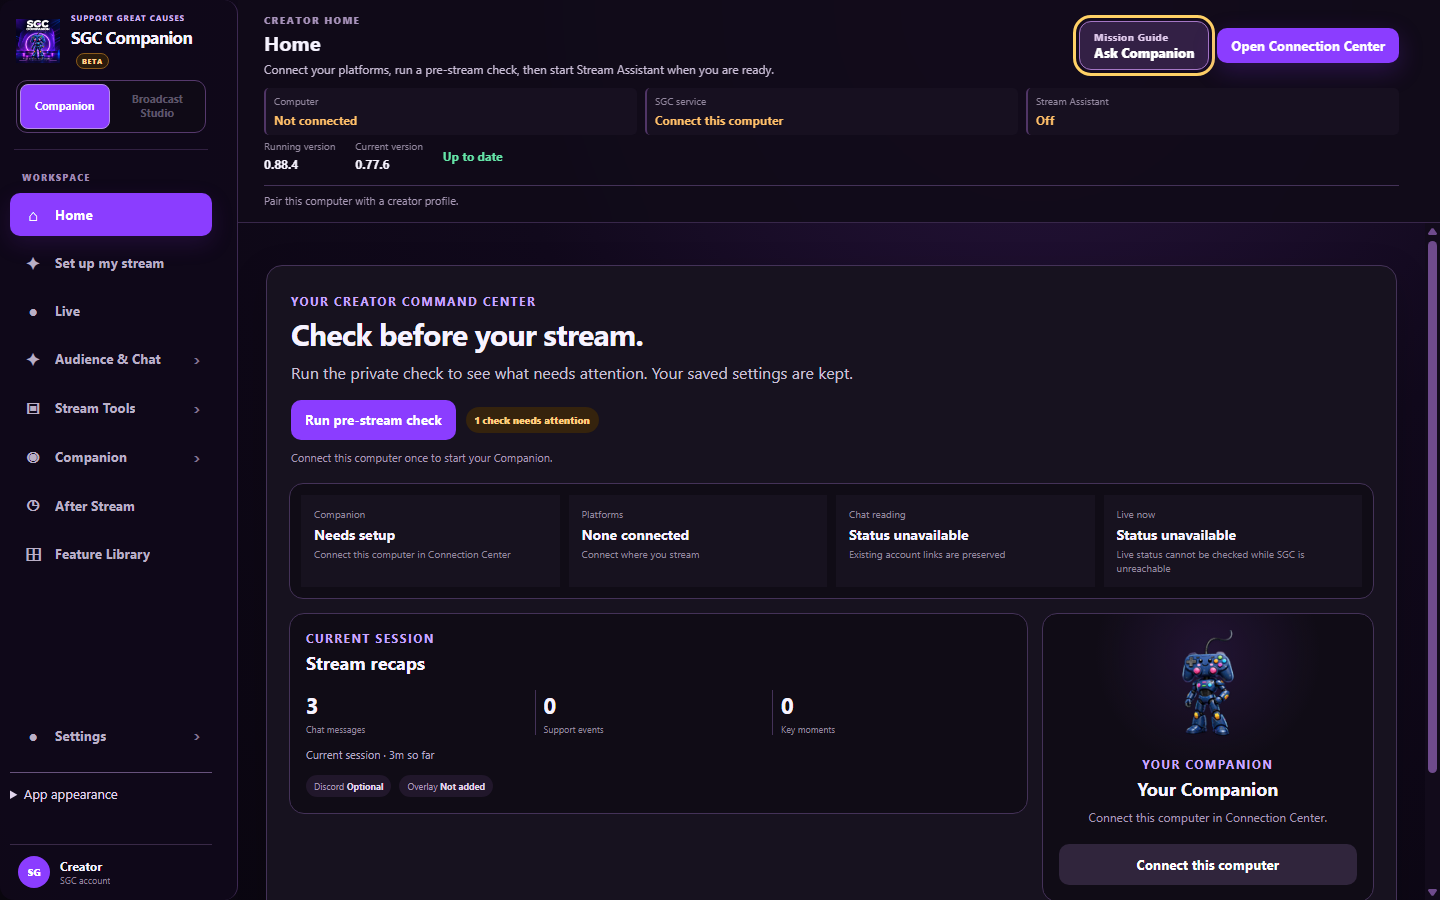Open Set up my stream
The width and height of the screenshot is (1440, 900).
(111, 264)
